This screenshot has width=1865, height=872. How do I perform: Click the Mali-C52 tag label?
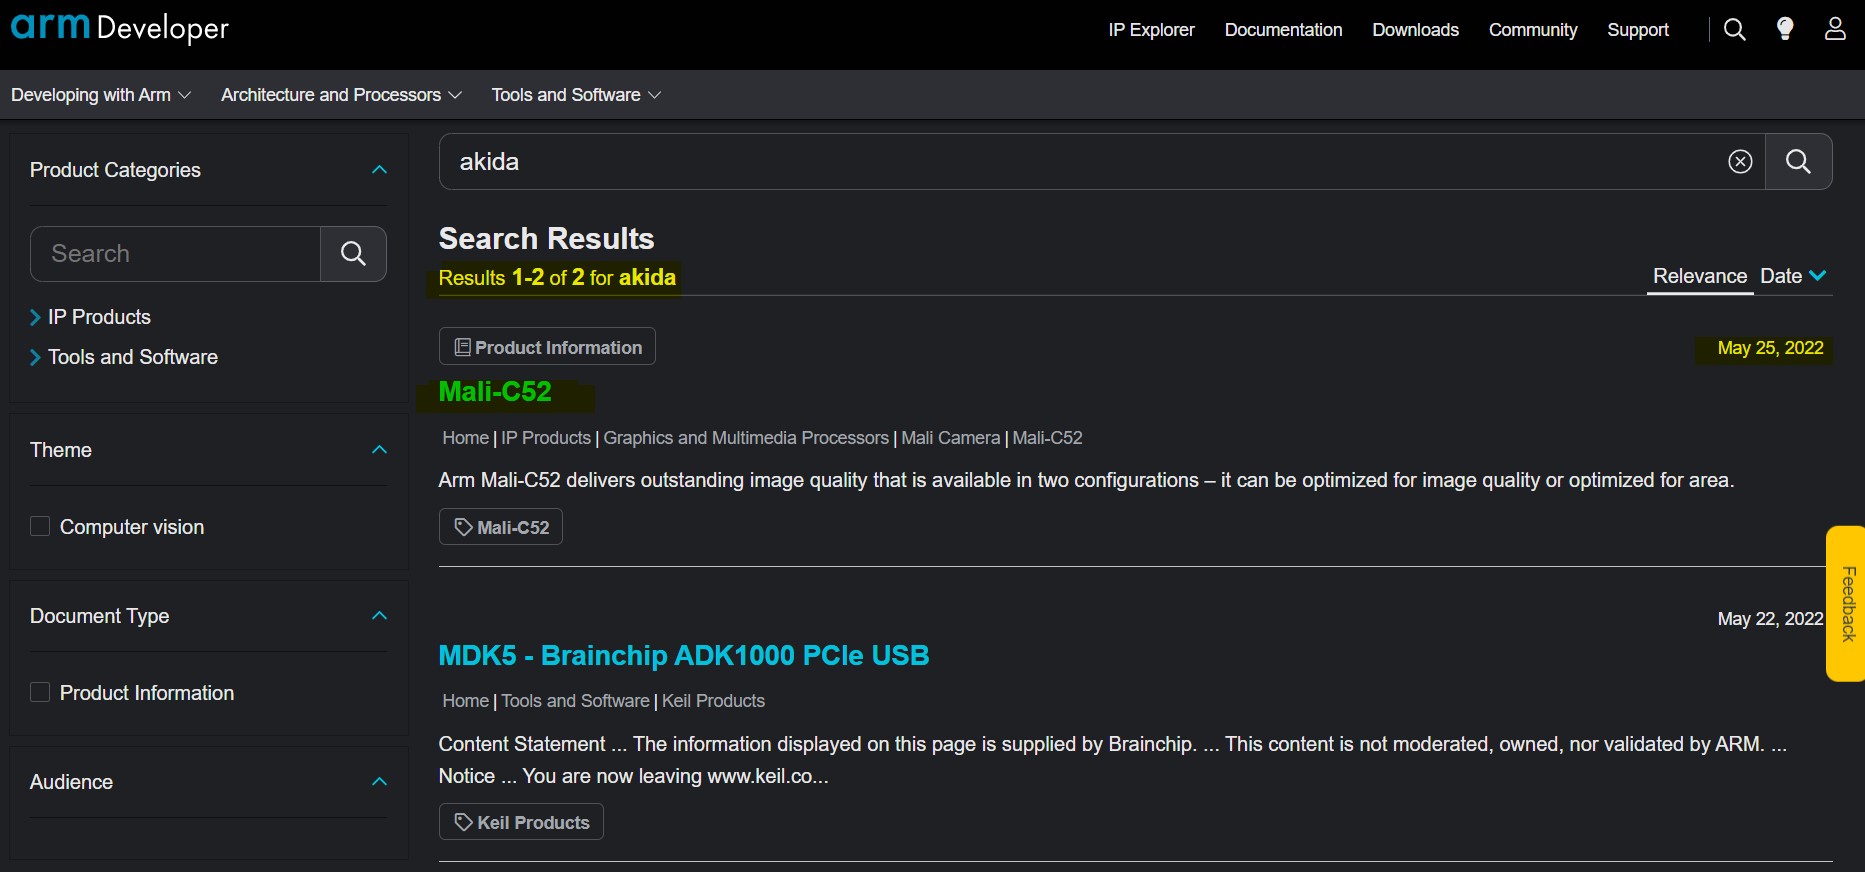coord(501,527)
